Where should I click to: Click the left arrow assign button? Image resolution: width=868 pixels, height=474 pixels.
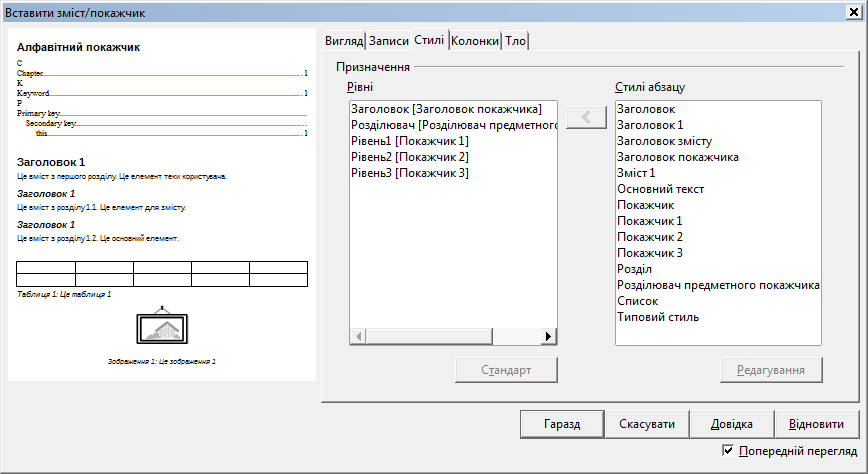pos(586,117)
